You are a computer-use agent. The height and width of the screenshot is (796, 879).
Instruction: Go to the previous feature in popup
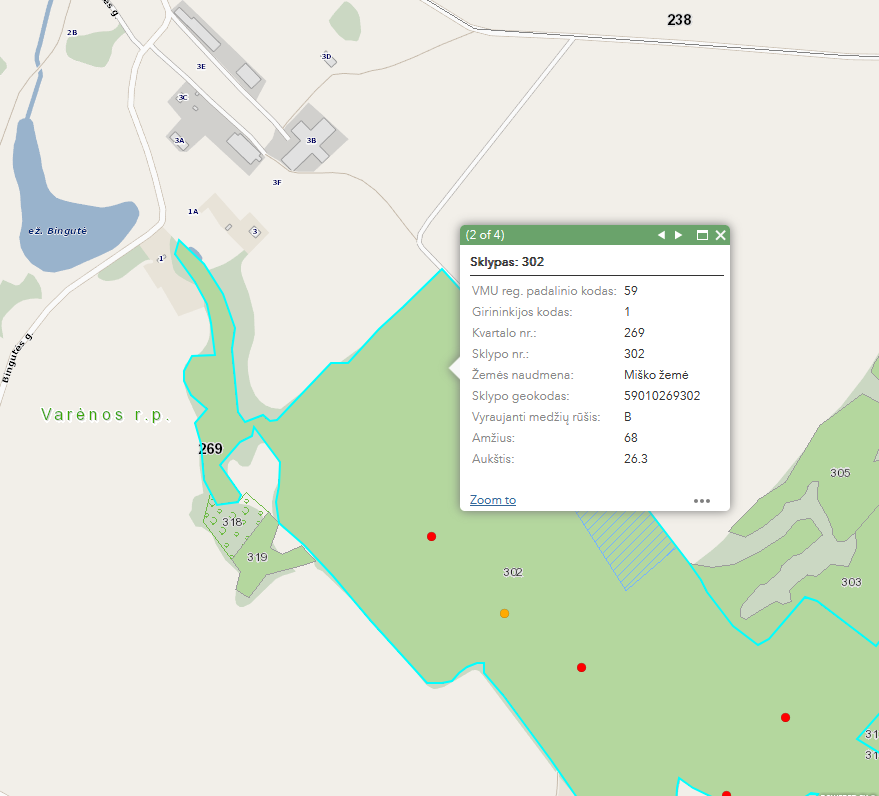tap(660, 235)
